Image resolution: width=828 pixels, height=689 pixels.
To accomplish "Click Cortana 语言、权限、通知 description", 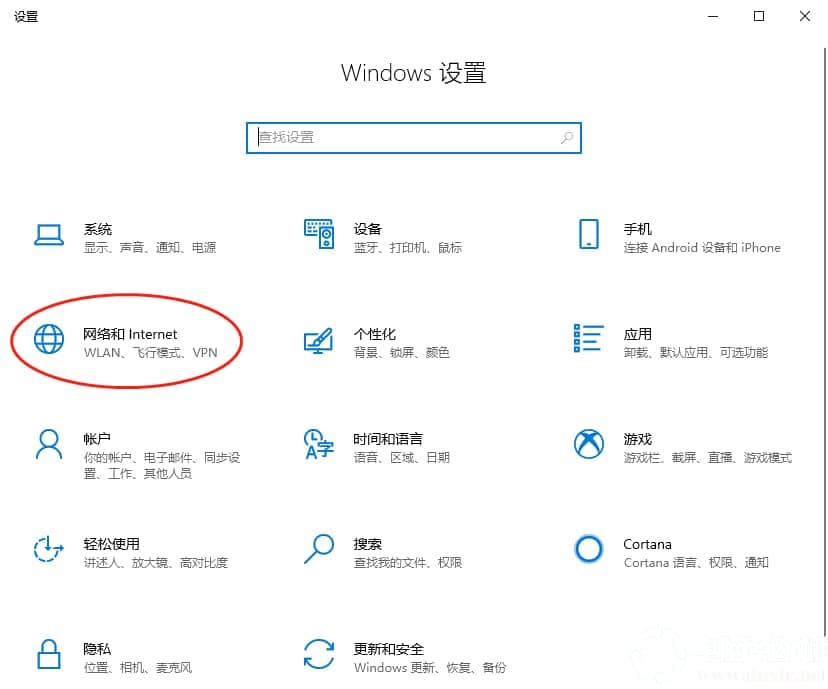I will coord(696,563).
